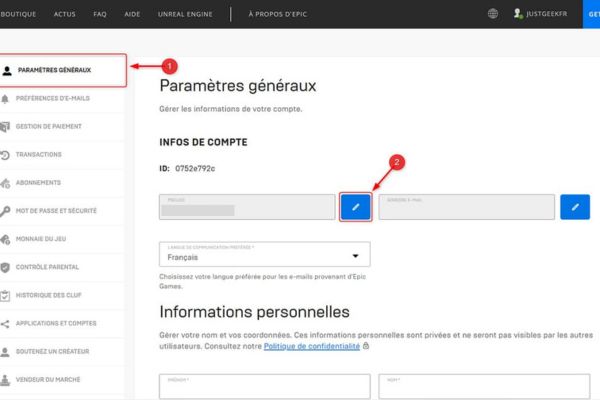Open Préférences d'e-mails section

point(53,98)
